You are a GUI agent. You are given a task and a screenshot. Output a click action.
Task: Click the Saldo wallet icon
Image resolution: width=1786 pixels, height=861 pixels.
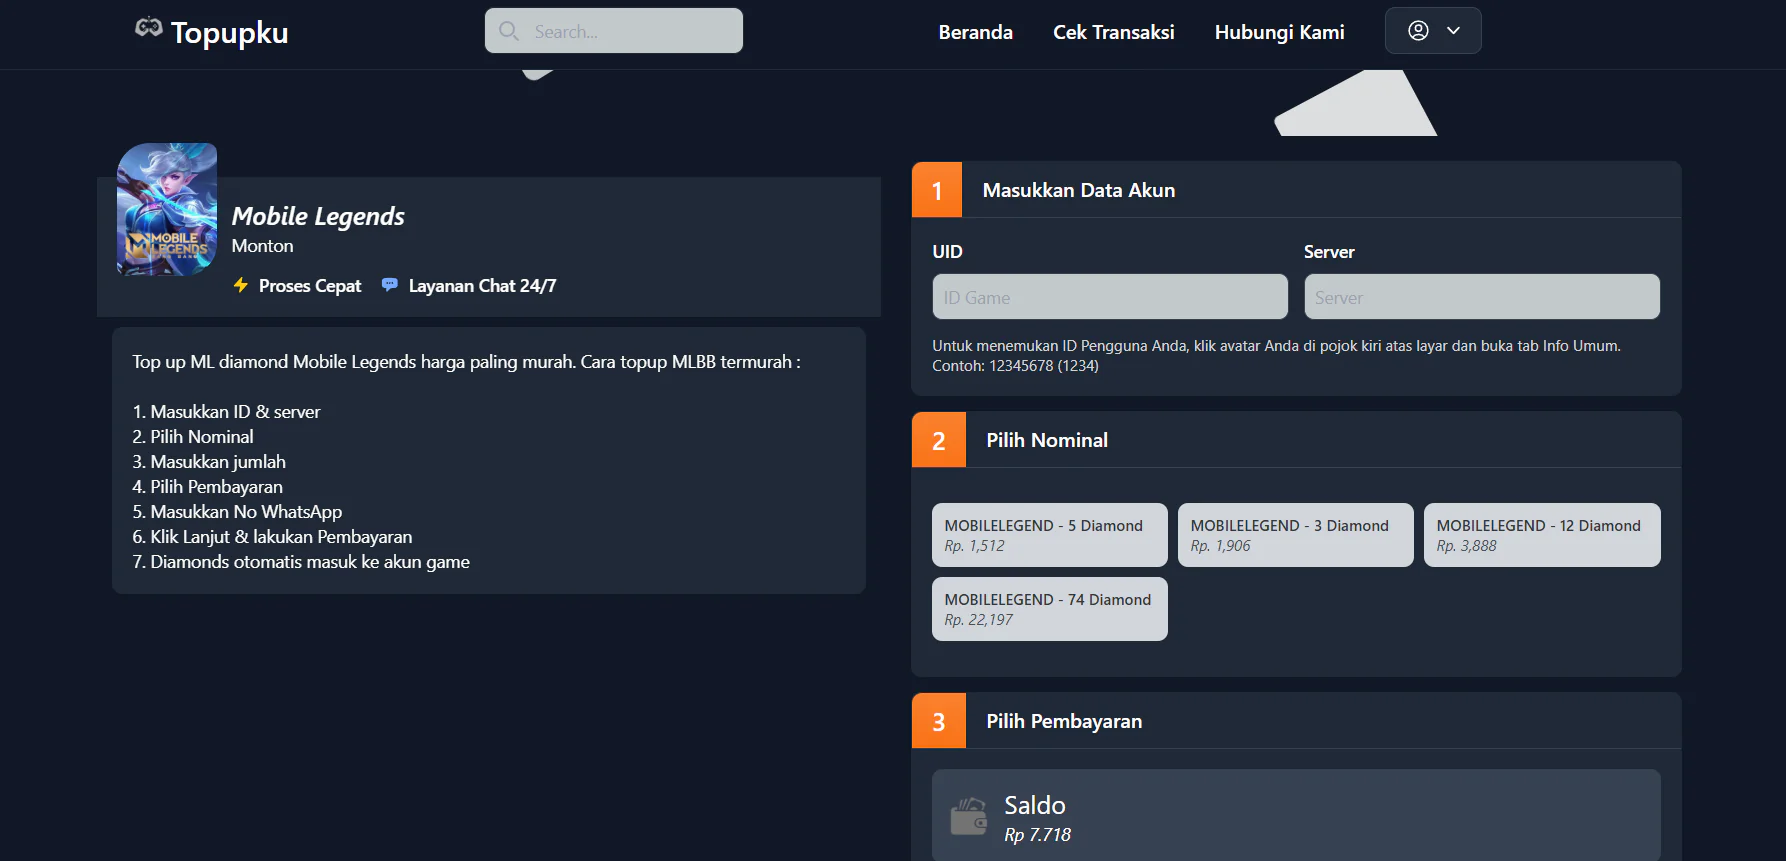(x=969, y=816)
